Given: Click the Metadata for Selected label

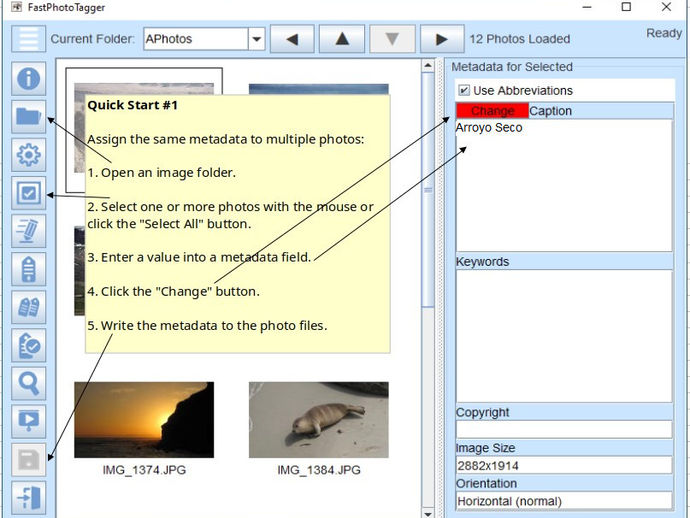Looking at the screenshot, I should [512, 67].
